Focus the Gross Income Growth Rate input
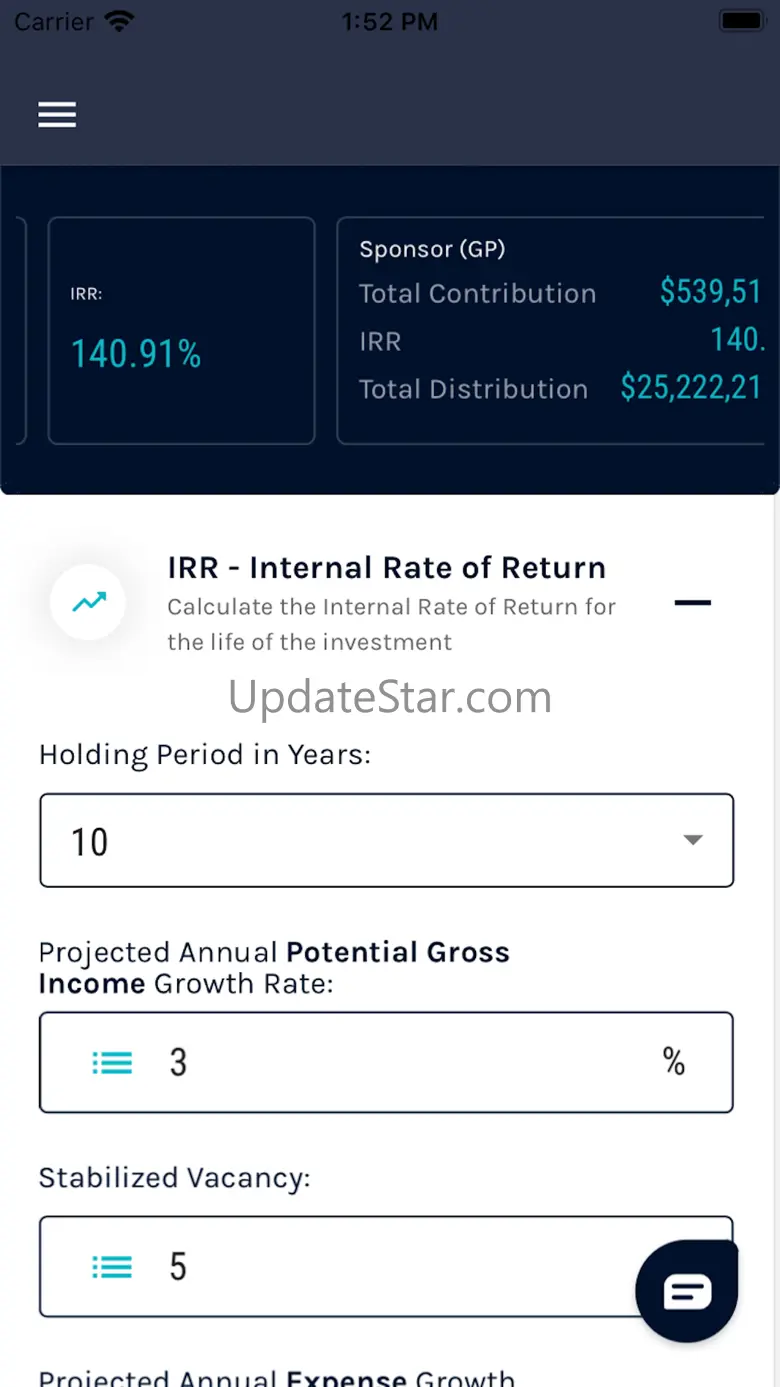This screenshot has height=1387, width=780. (x=400, y=1062)
